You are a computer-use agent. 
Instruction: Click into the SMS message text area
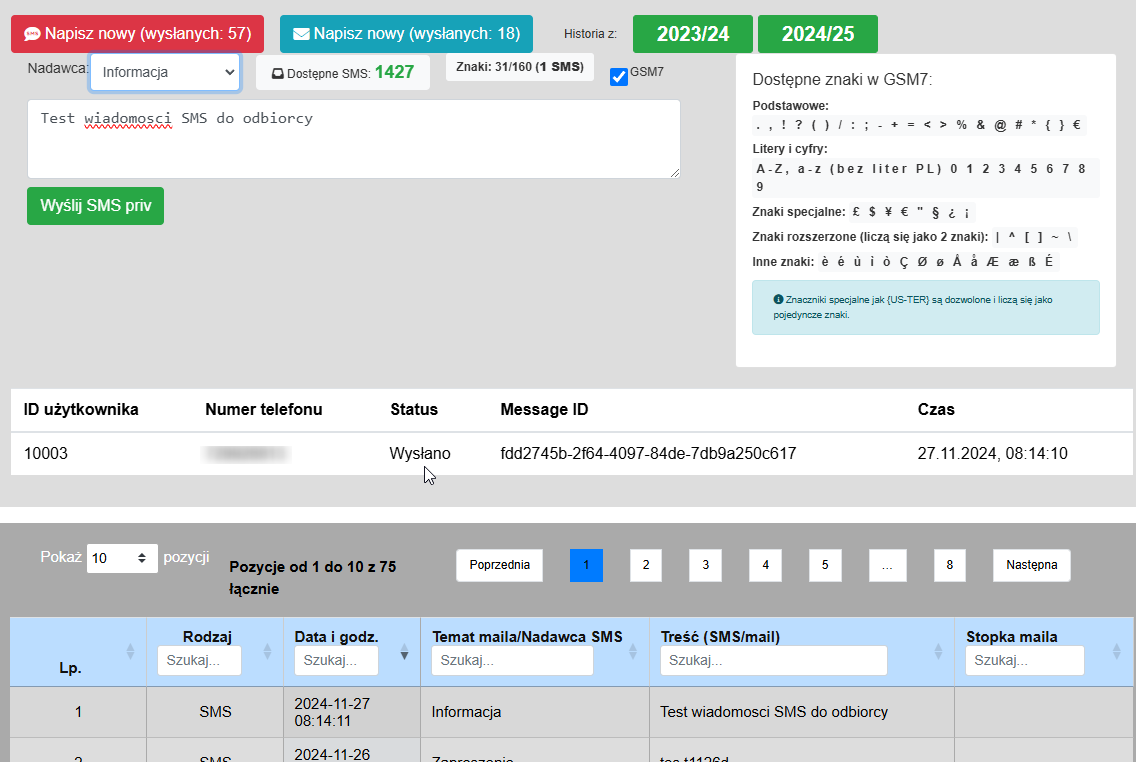point(353,139)
